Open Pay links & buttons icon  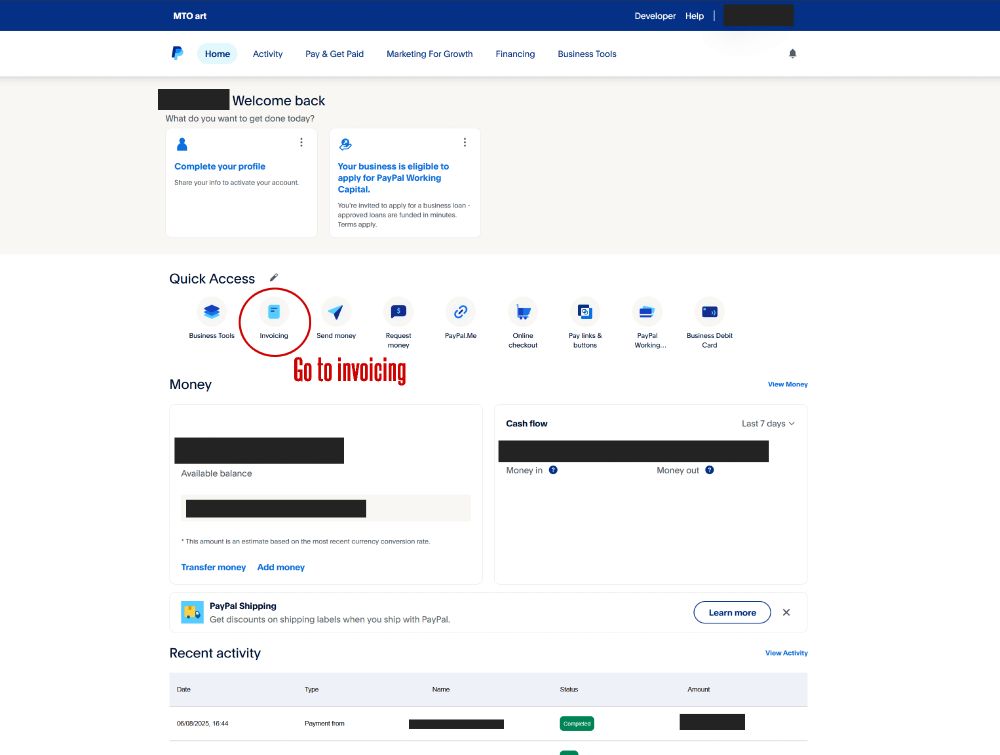pos(585,312)
